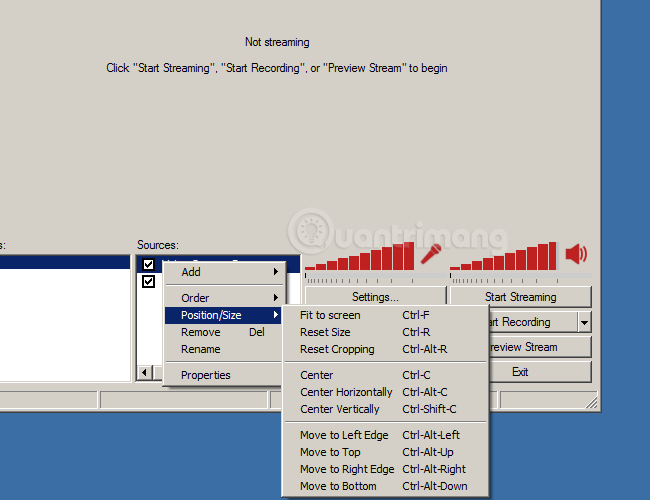Open the Settings button
Screen dimensions: 650x500
375,297
